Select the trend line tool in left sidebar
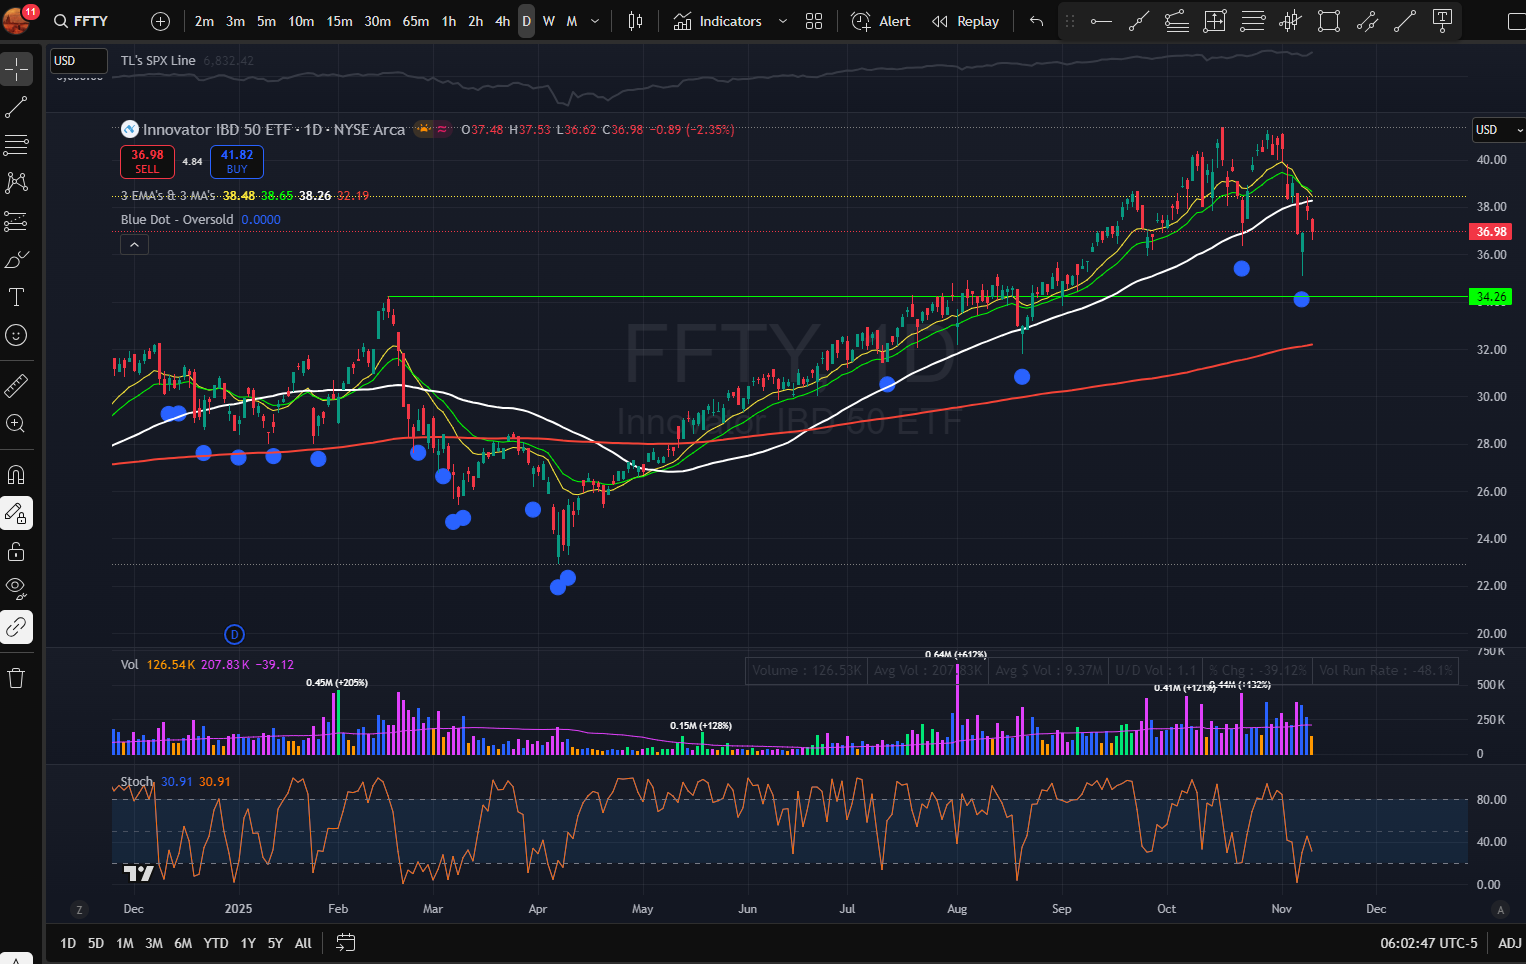The height and width of the screenshot is (964, 1526). coord(16,107)
